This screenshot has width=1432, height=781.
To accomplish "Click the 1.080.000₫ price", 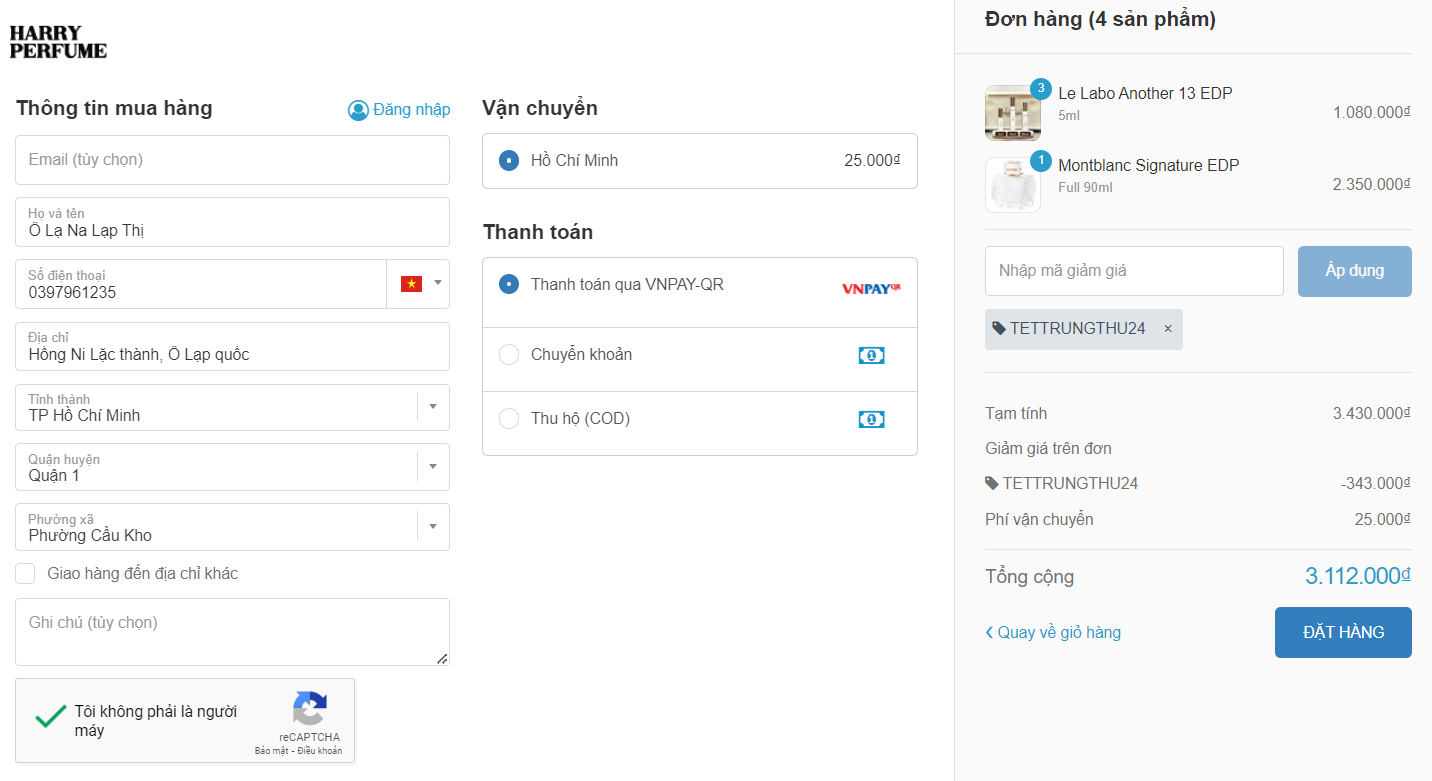I will [x=1372, y=113].
